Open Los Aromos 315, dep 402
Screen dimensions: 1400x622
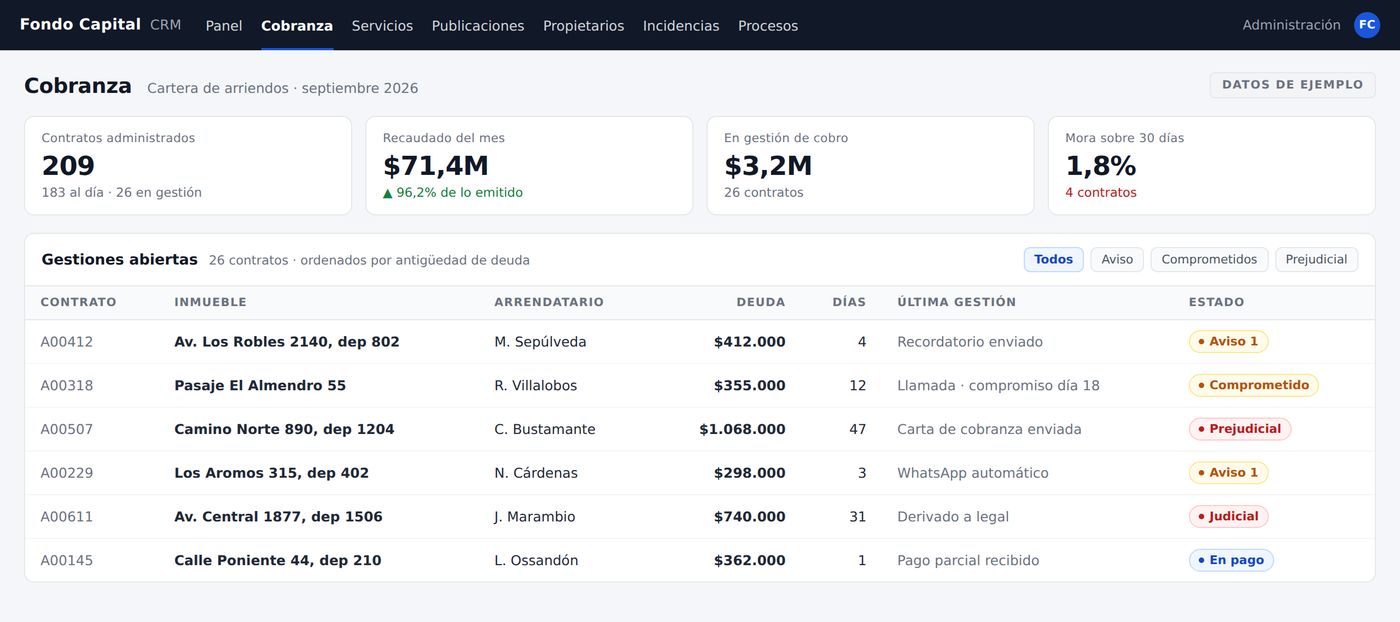[271, 473]
